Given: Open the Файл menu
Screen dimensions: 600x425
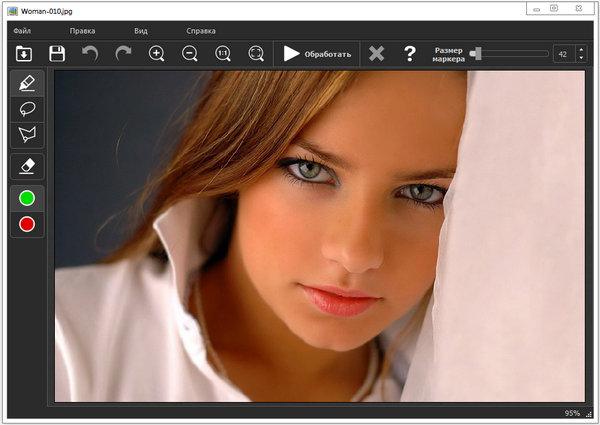Looking at the screenshot, I should click(x=22, y=31).
